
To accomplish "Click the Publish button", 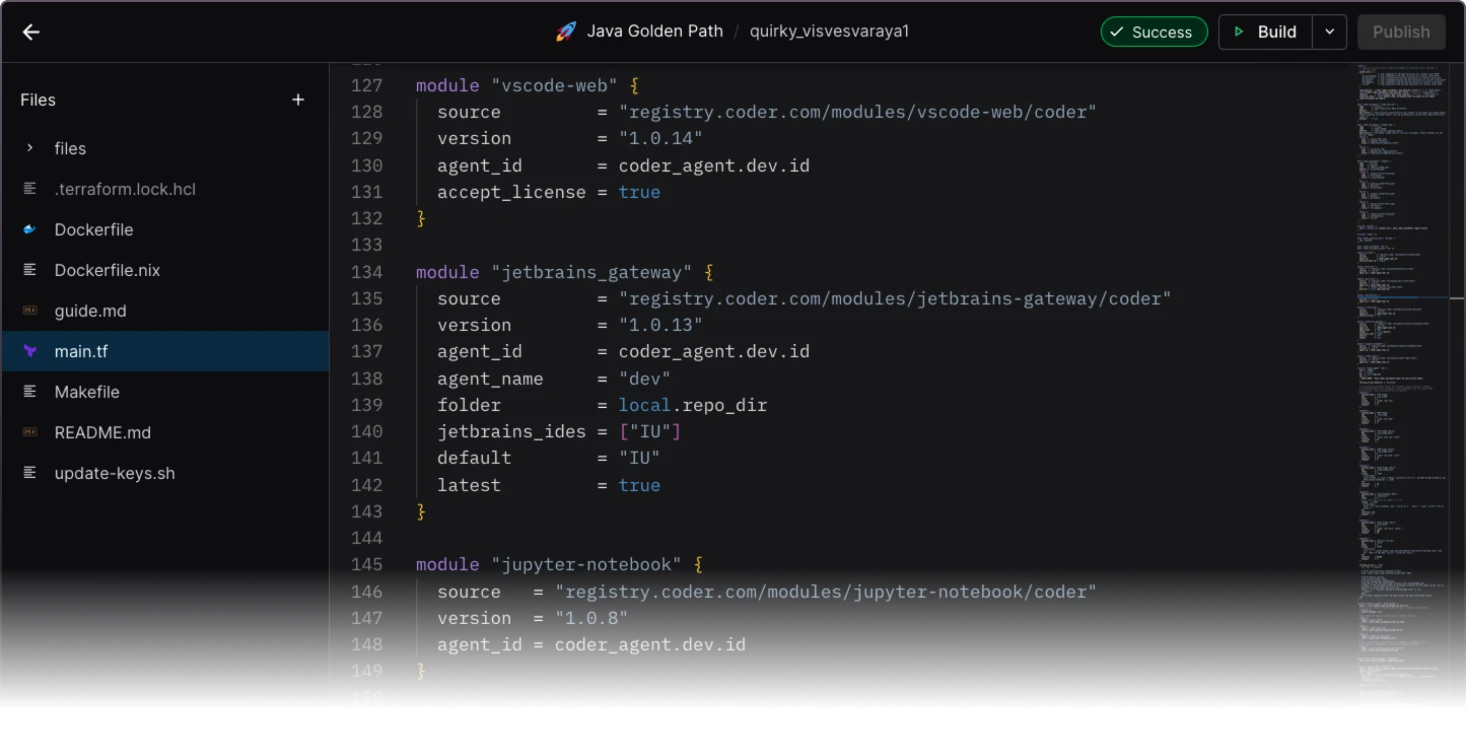I will [1400, 32].
